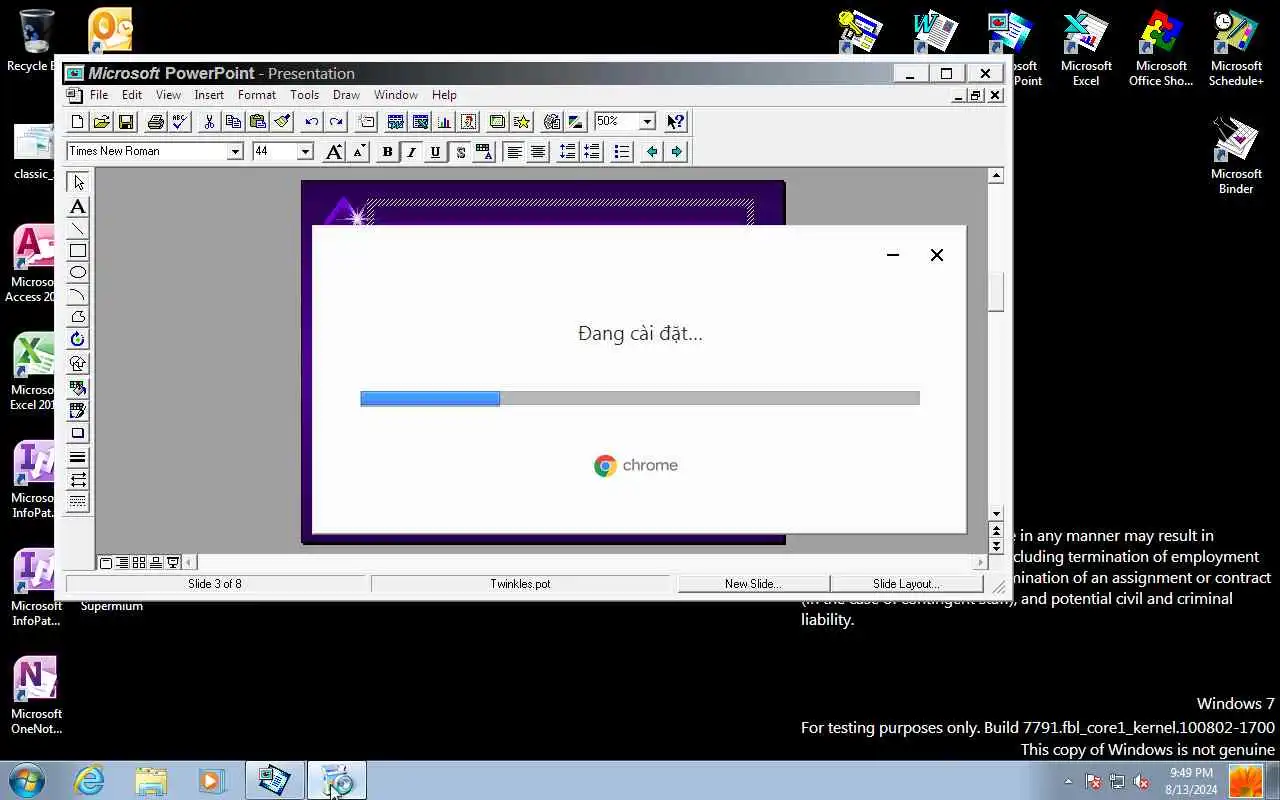Image resolution: width=1280 pixels, height=800 pixels.
Task: Click the New presentation icon
Action: (78, 122)
